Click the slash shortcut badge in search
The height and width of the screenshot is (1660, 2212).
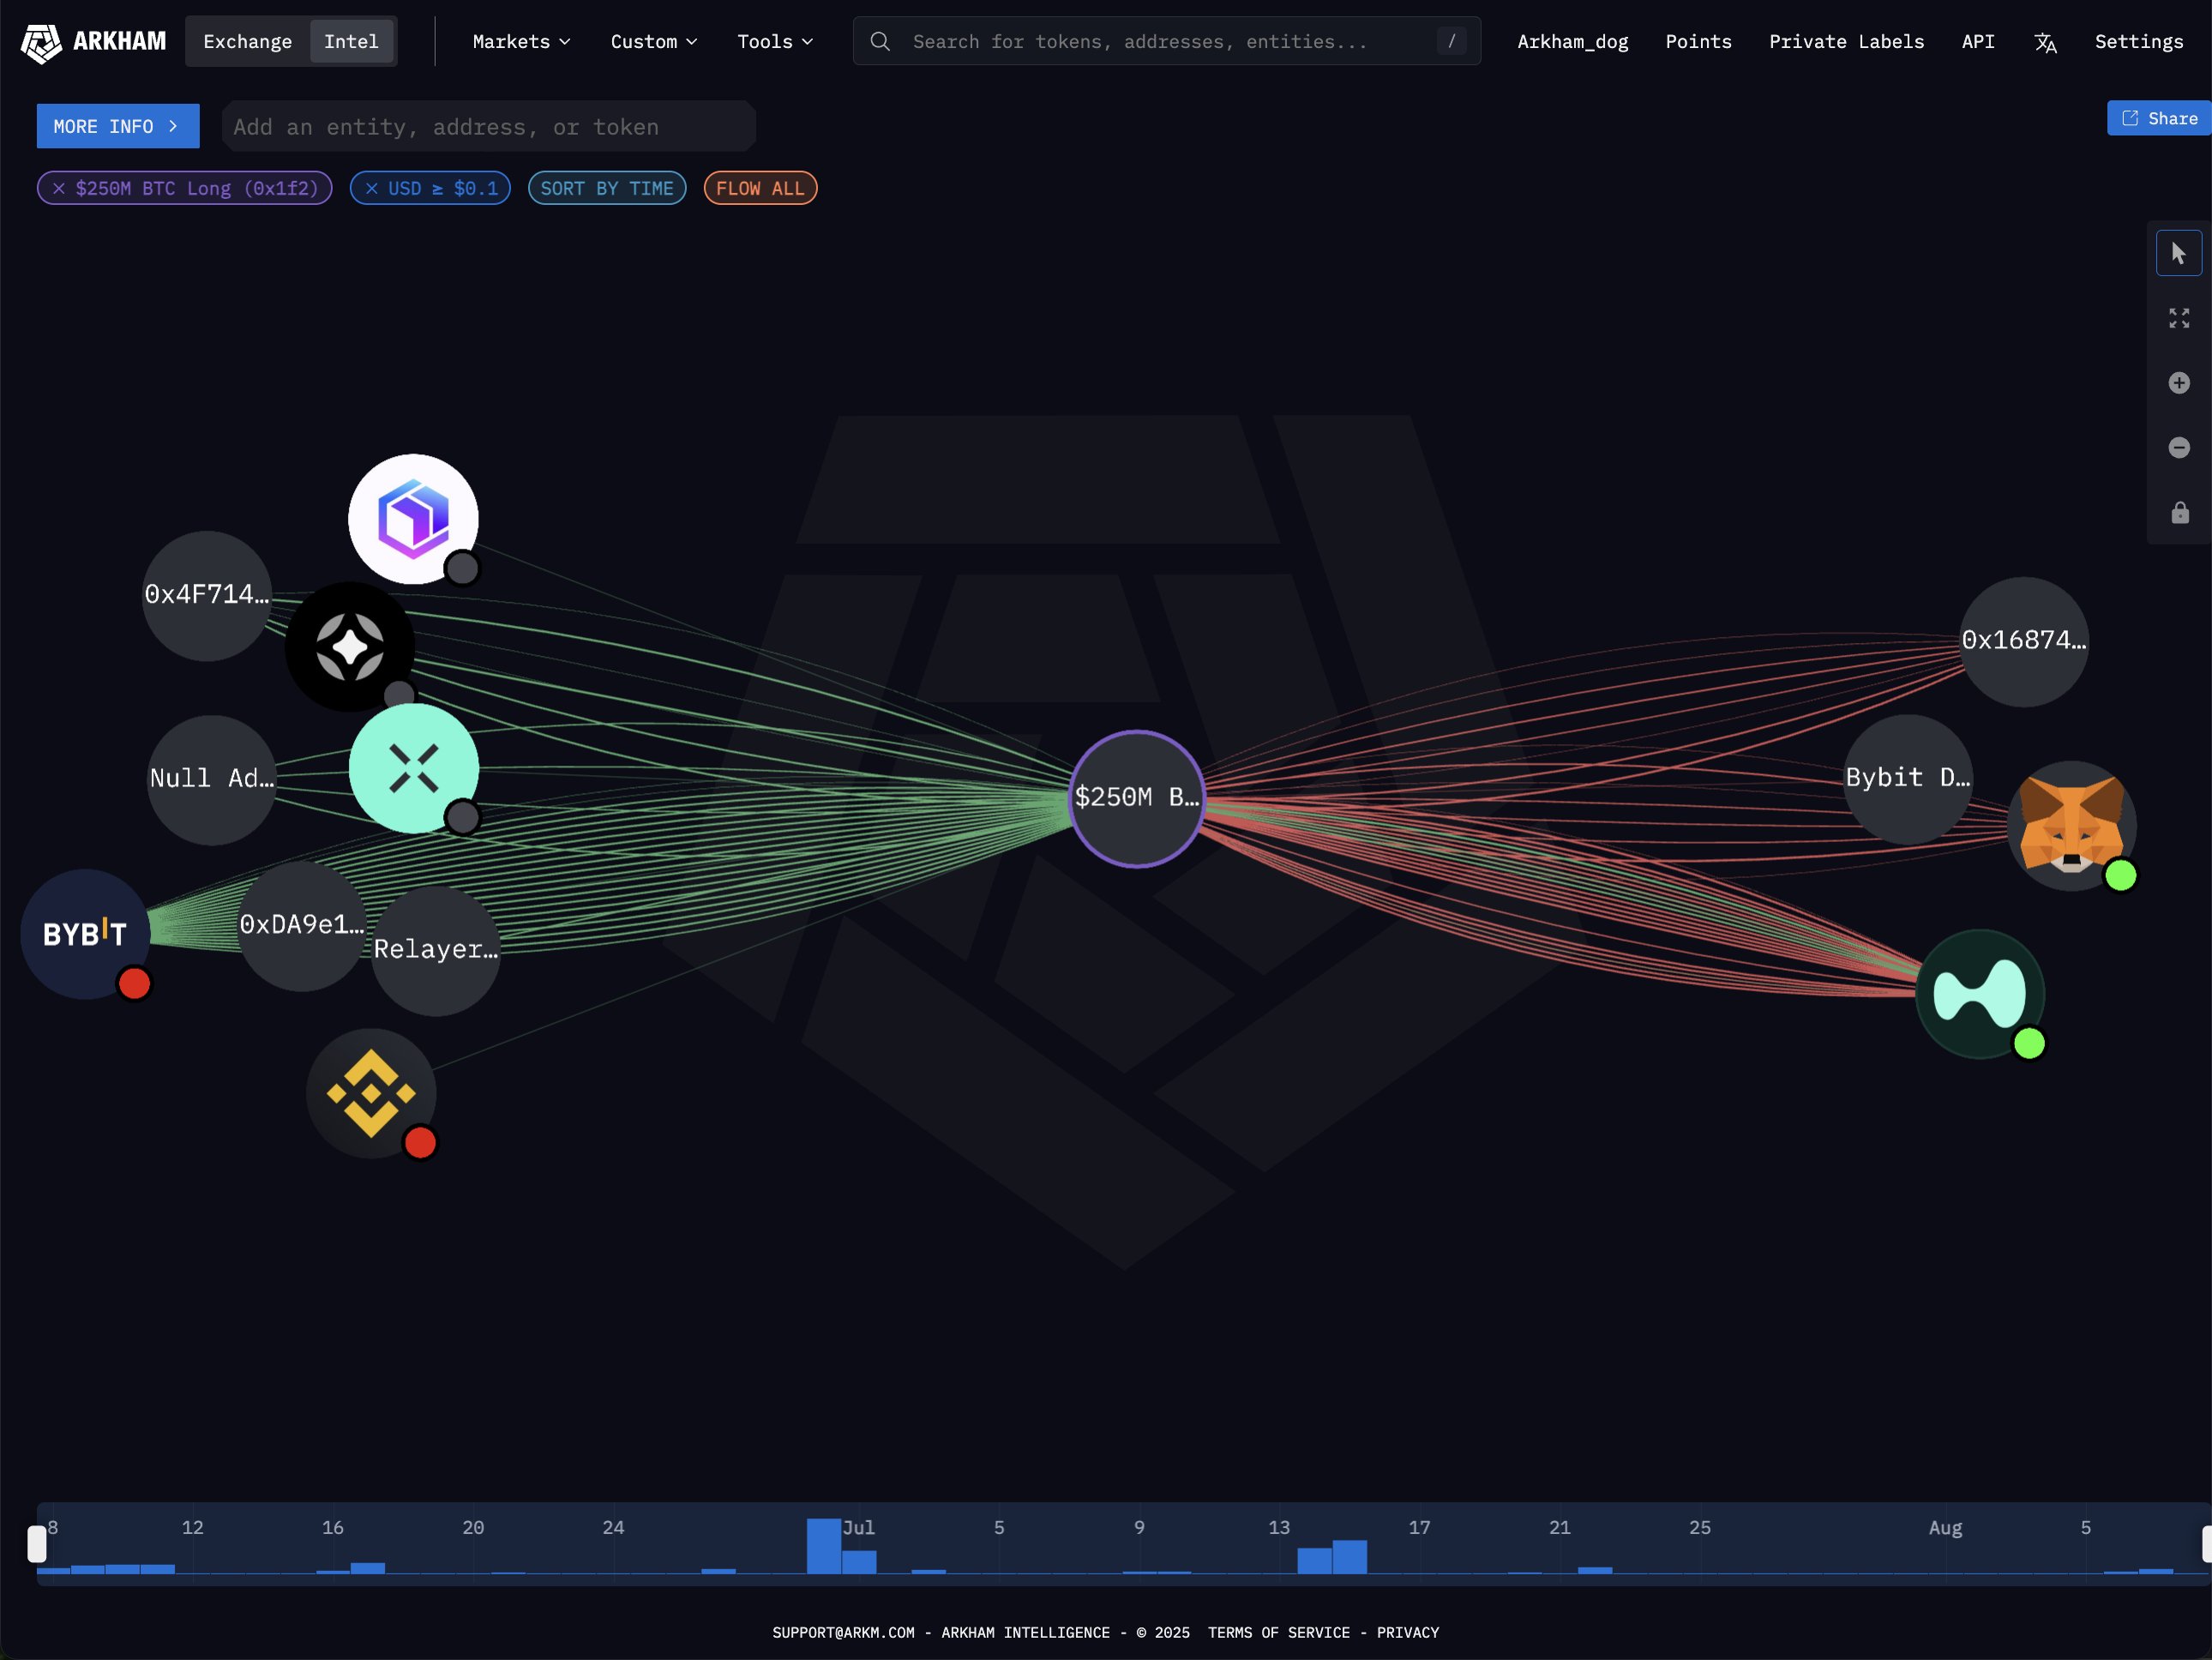(x=1451, y=41)
